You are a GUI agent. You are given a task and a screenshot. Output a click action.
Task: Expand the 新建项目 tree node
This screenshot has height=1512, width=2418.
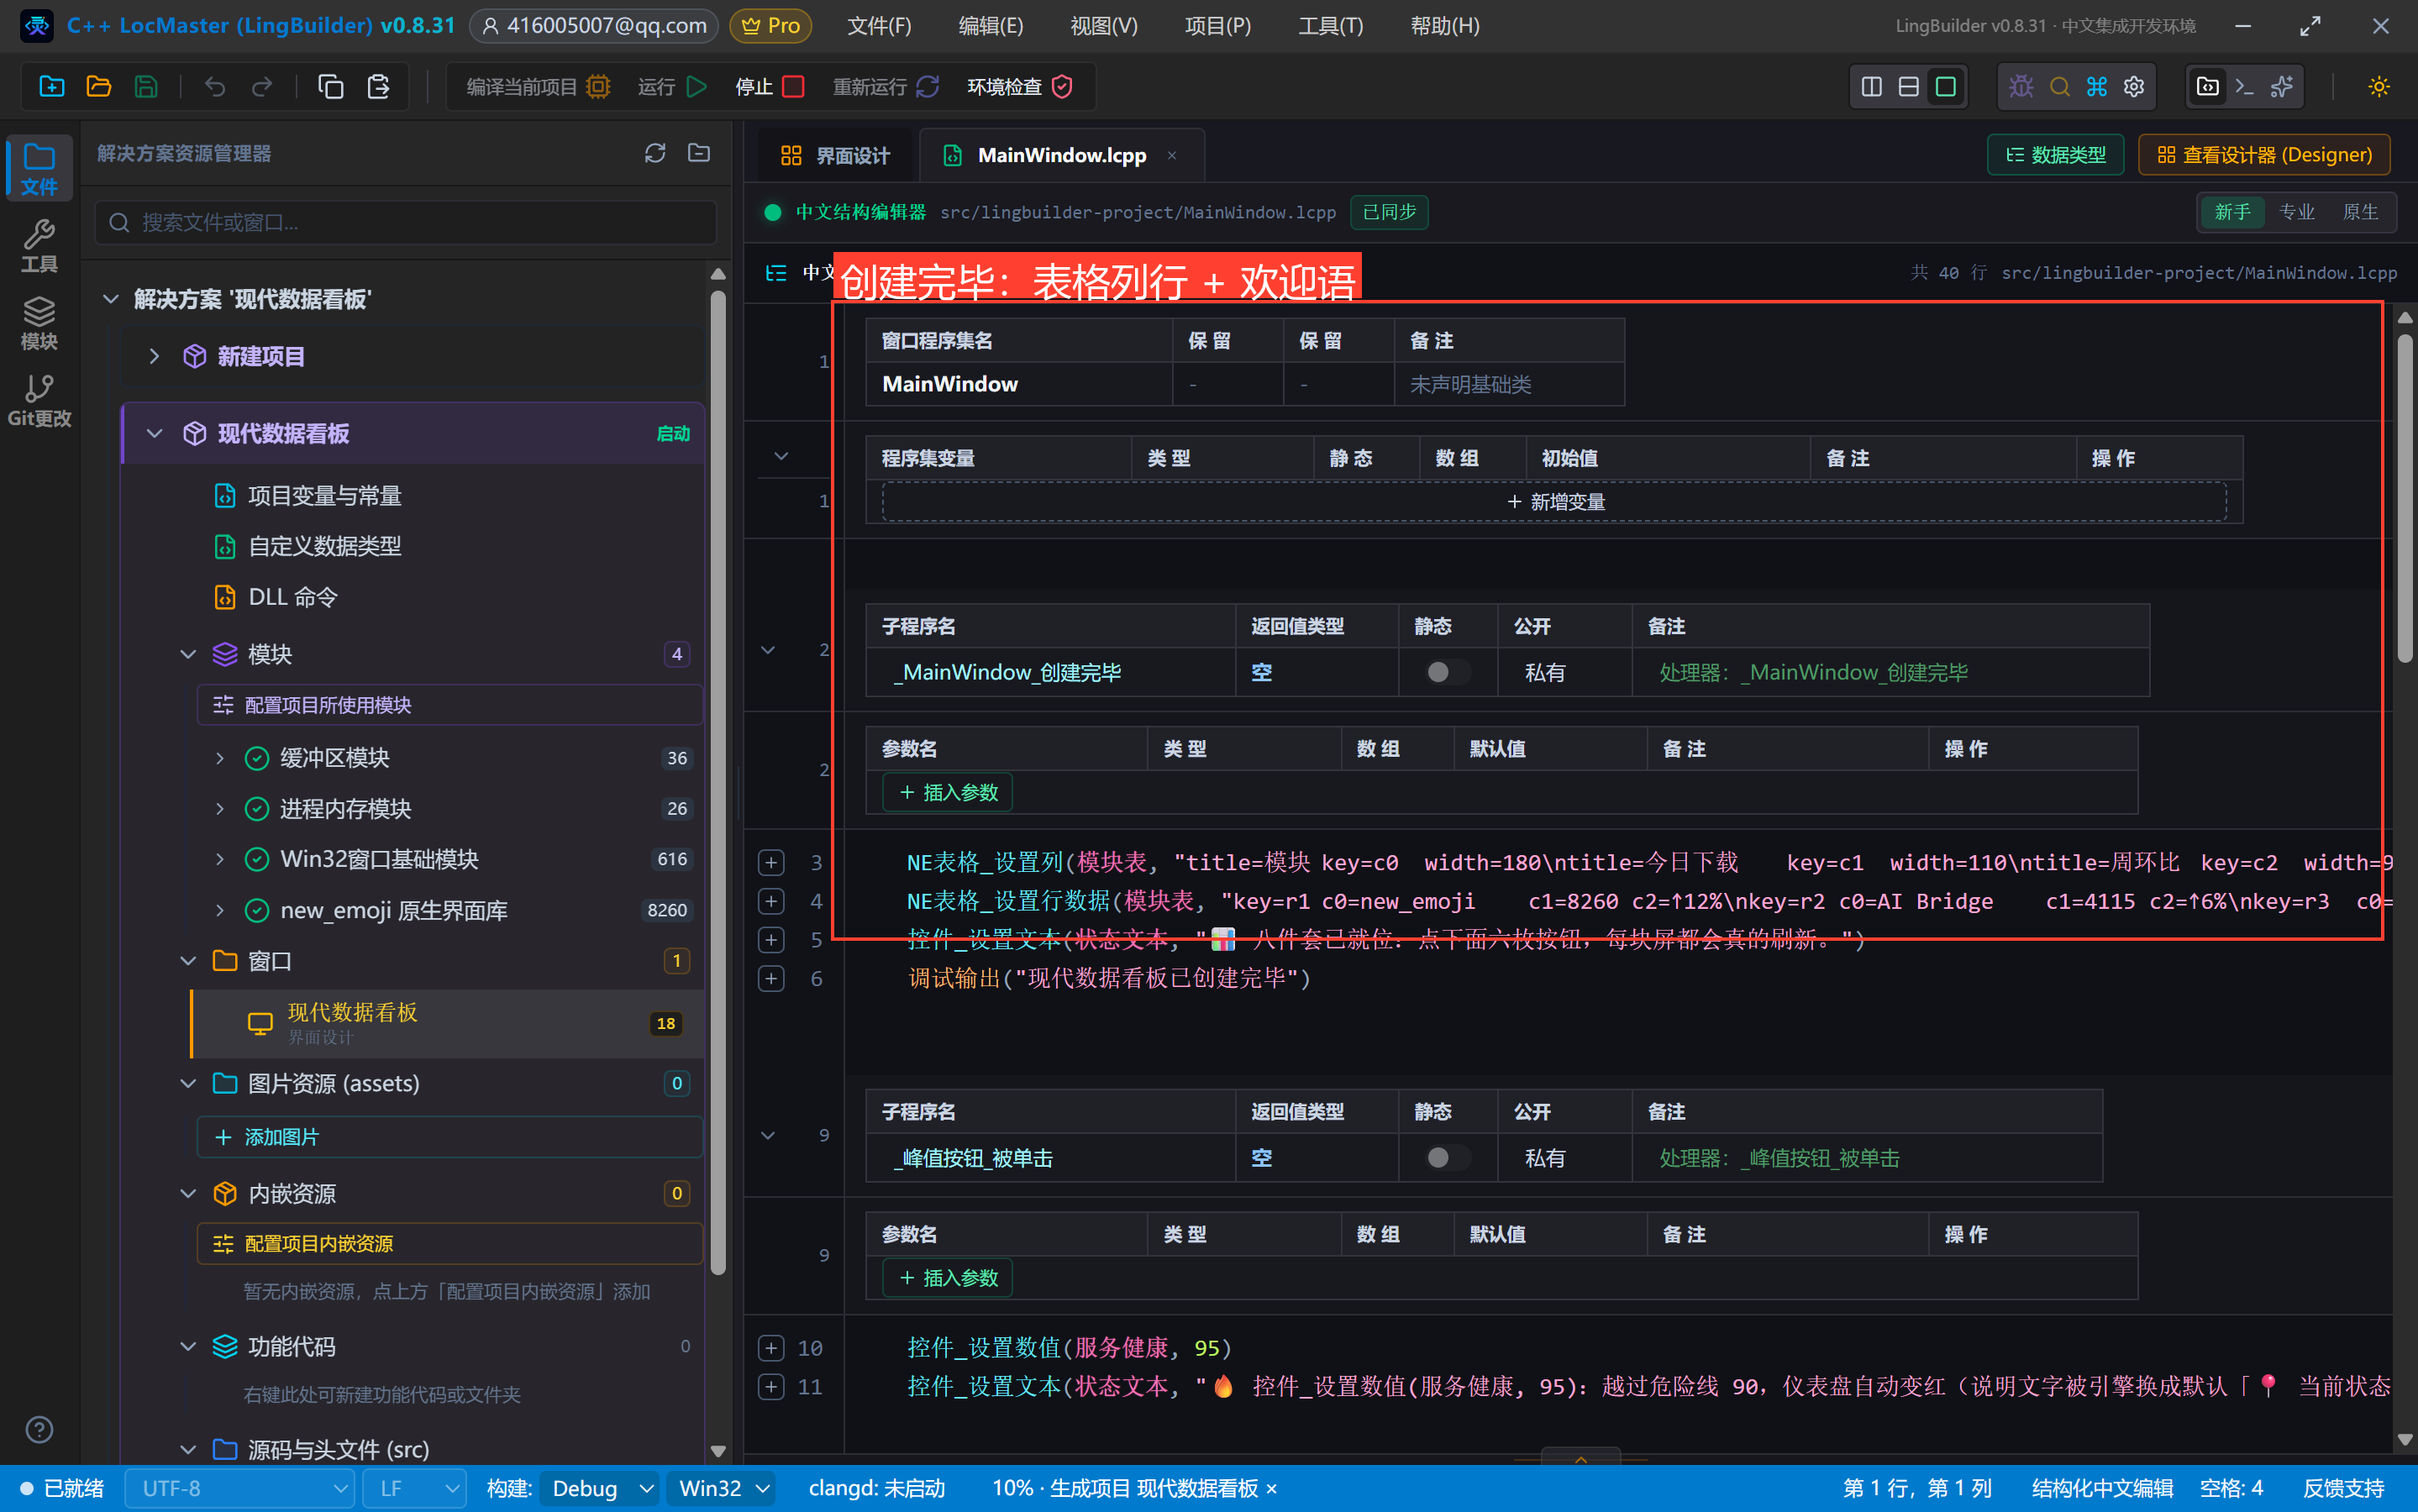(x=154, y=356)
